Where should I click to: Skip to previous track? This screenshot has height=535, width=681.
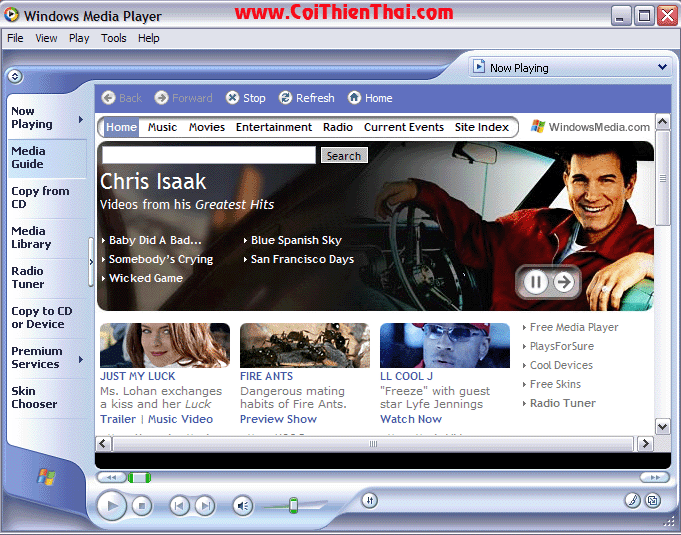[179, 506]
